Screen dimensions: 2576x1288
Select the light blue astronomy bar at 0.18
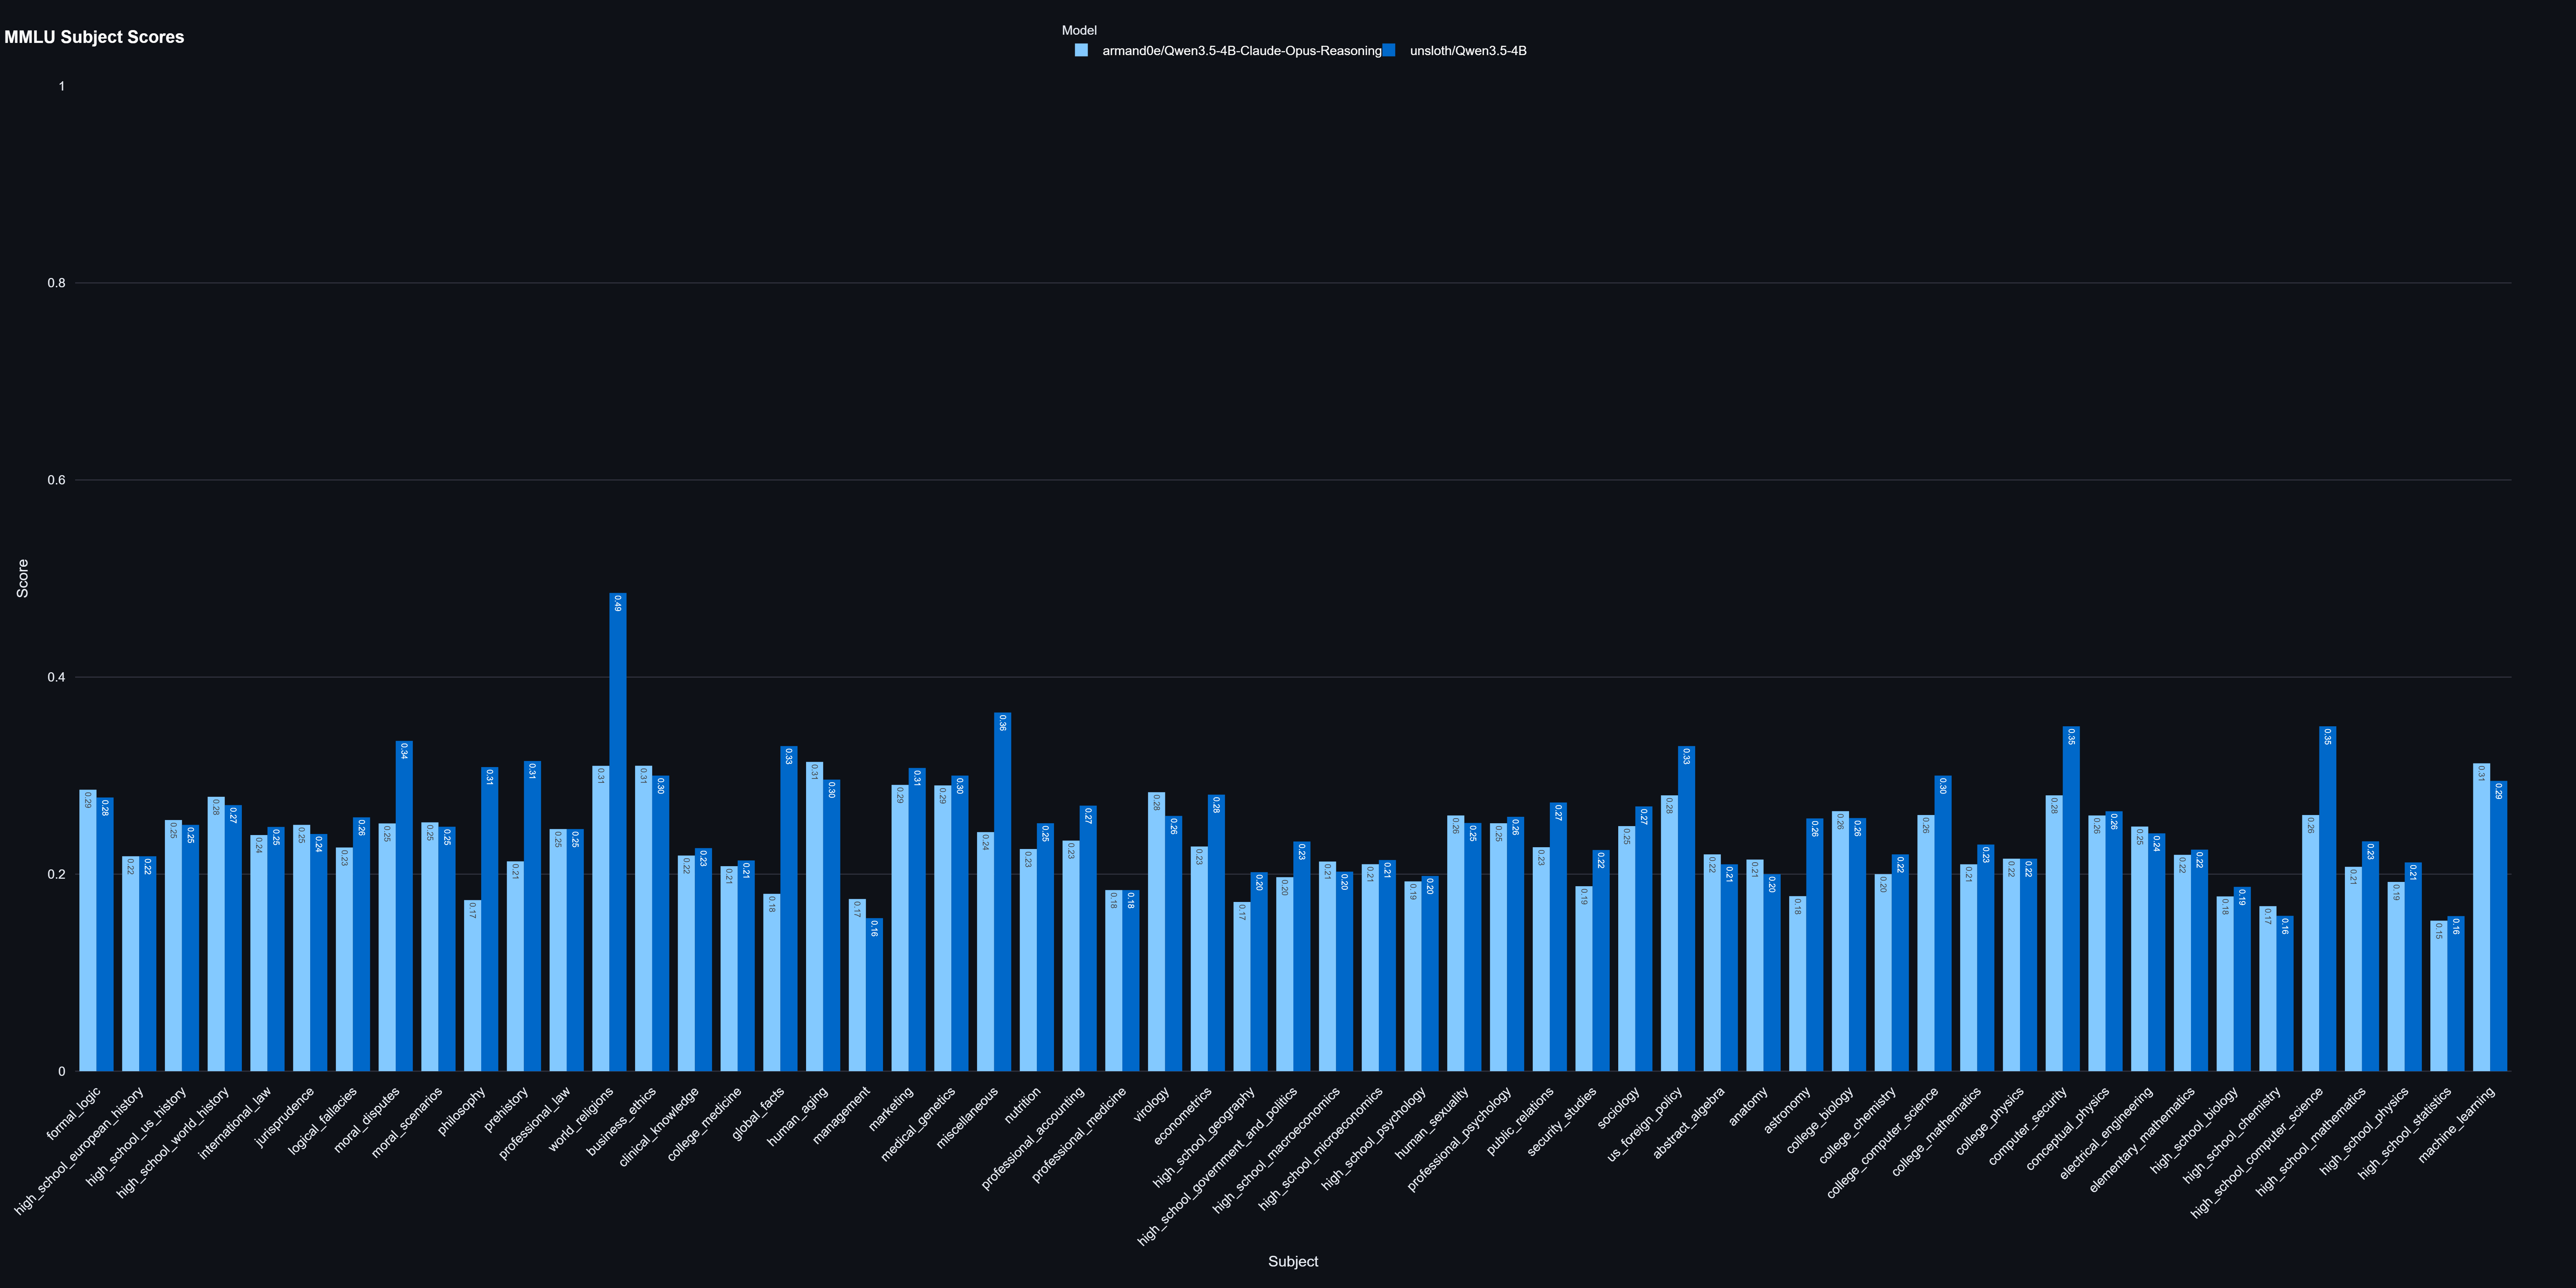(x=1798, y=984)
